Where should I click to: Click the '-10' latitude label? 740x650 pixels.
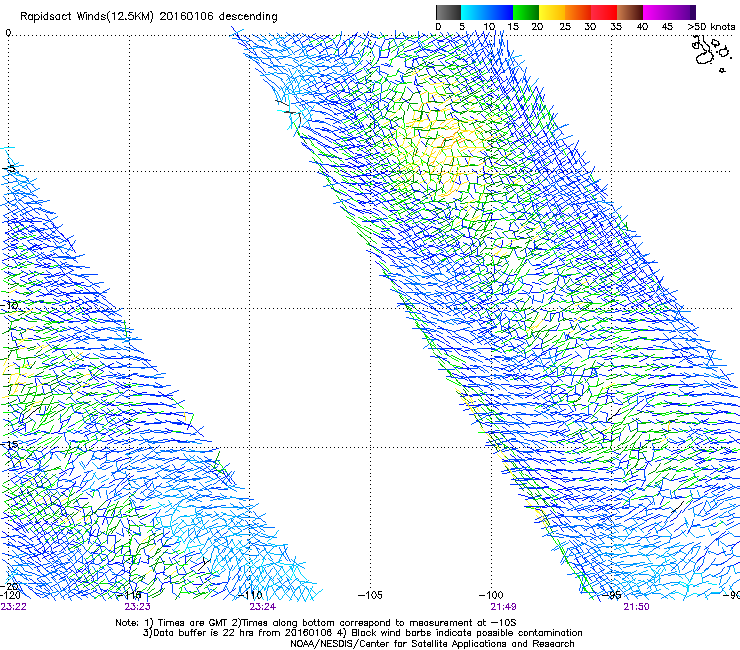click(x=9, y=305)
